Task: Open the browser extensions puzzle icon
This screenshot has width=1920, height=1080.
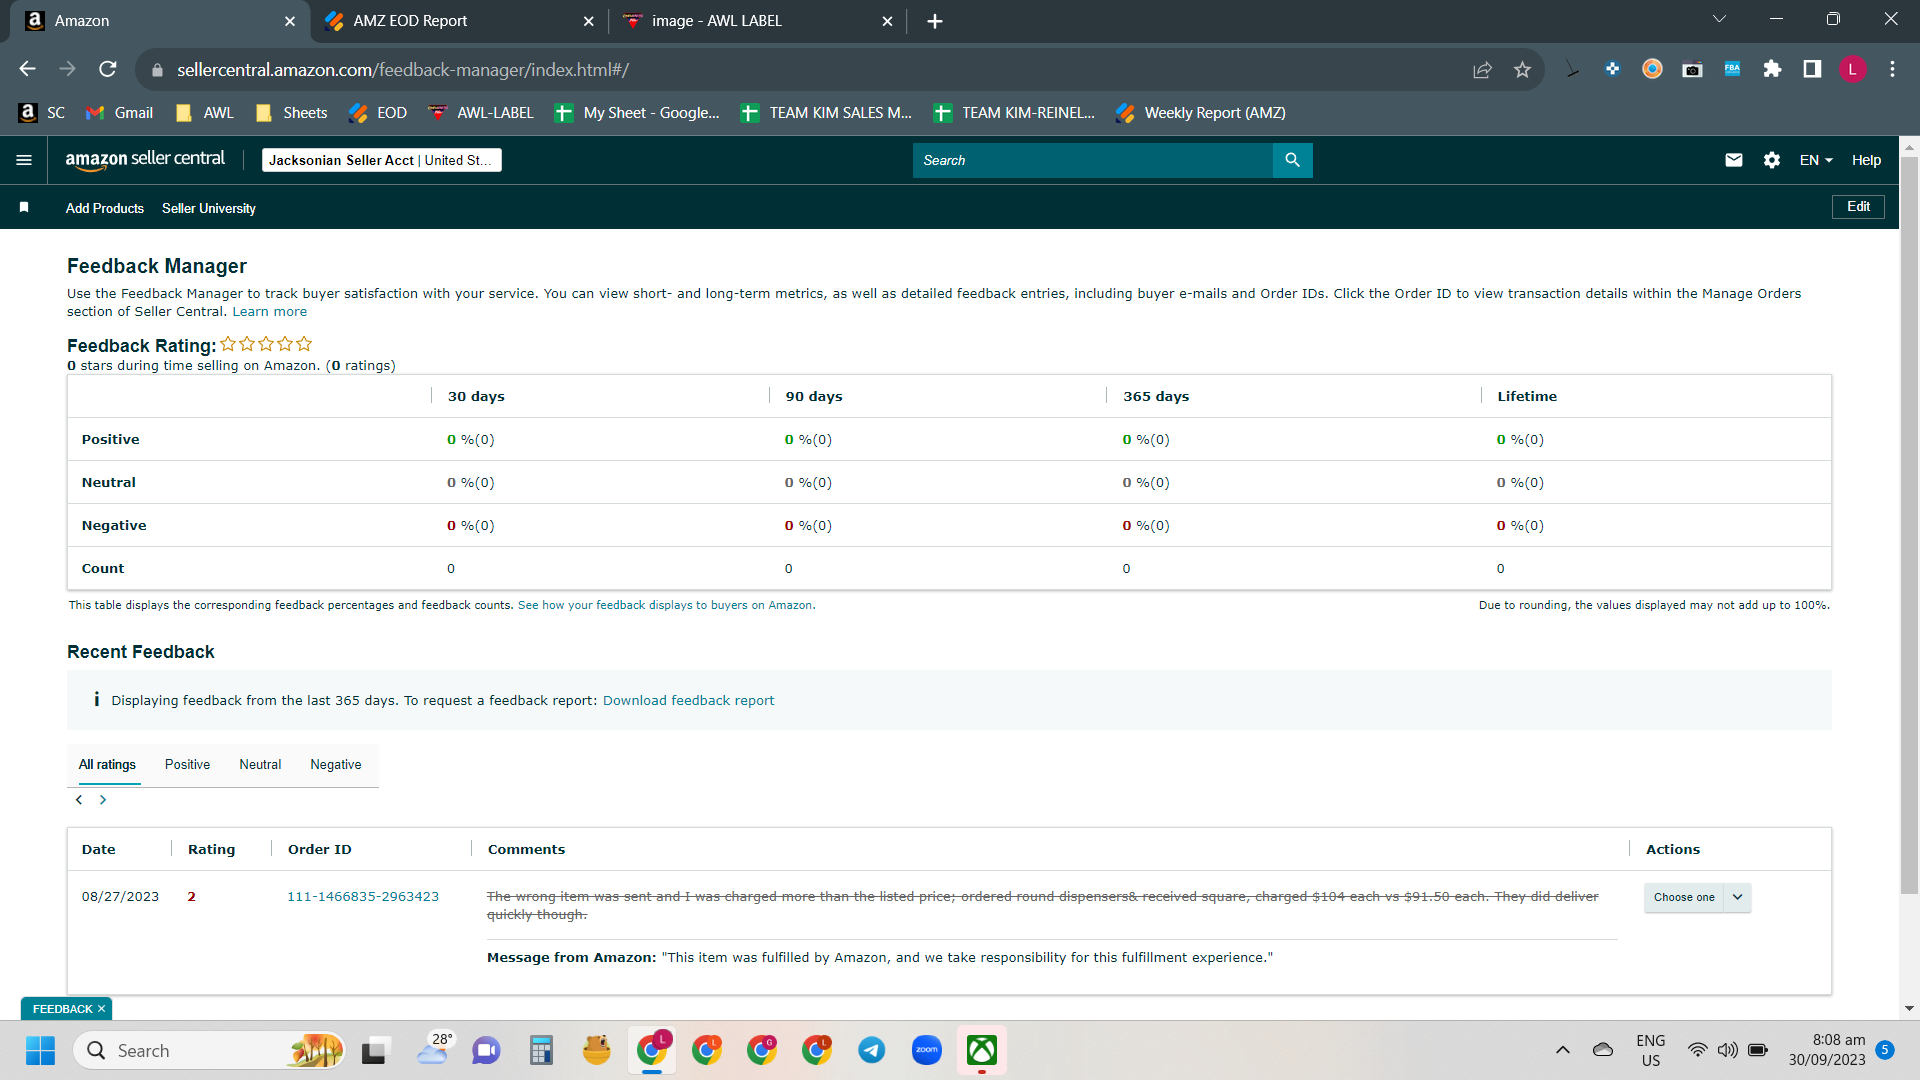Action: 1772,69
